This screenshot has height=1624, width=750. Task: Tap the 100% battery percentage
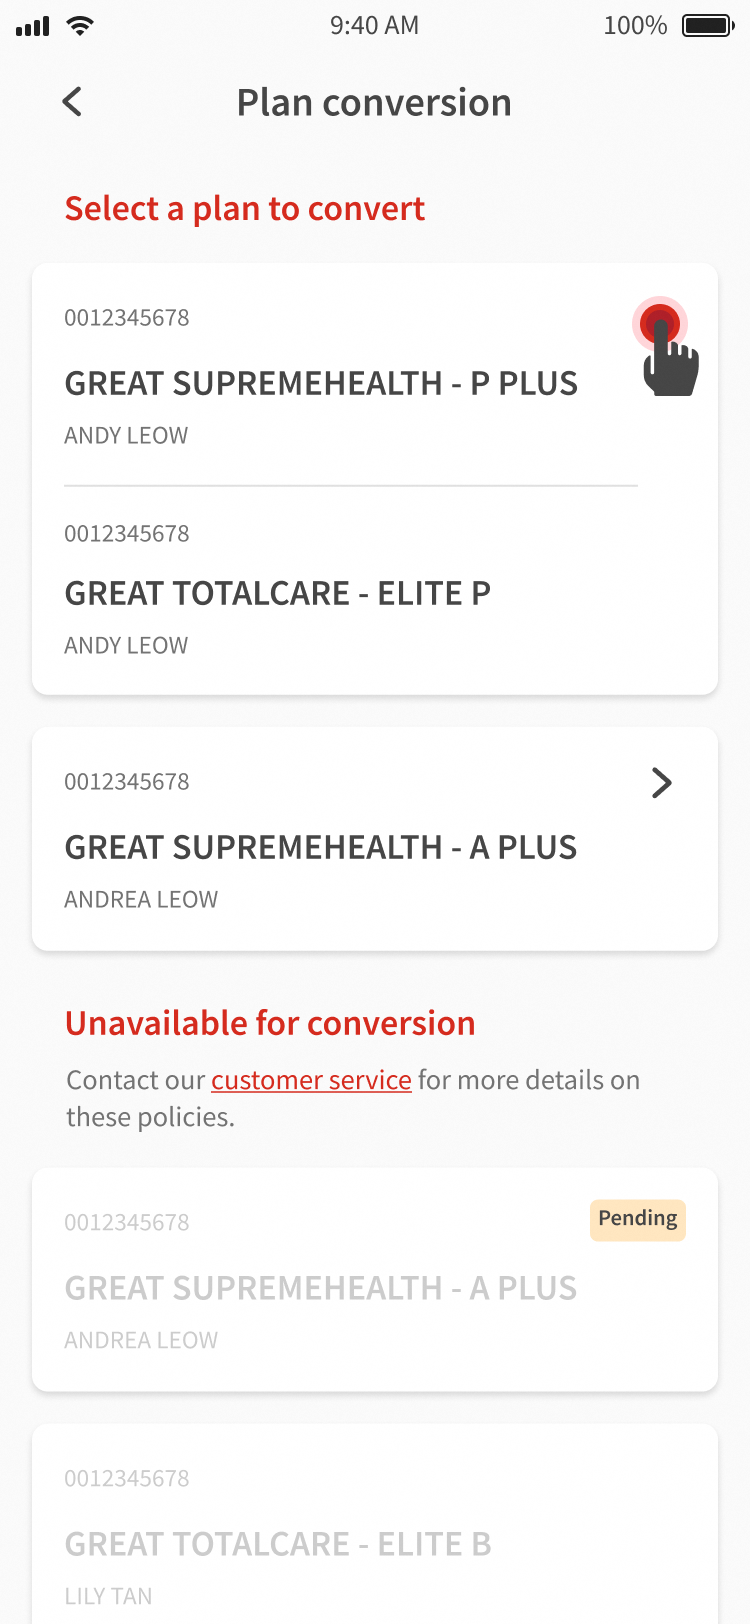point(635,26)
